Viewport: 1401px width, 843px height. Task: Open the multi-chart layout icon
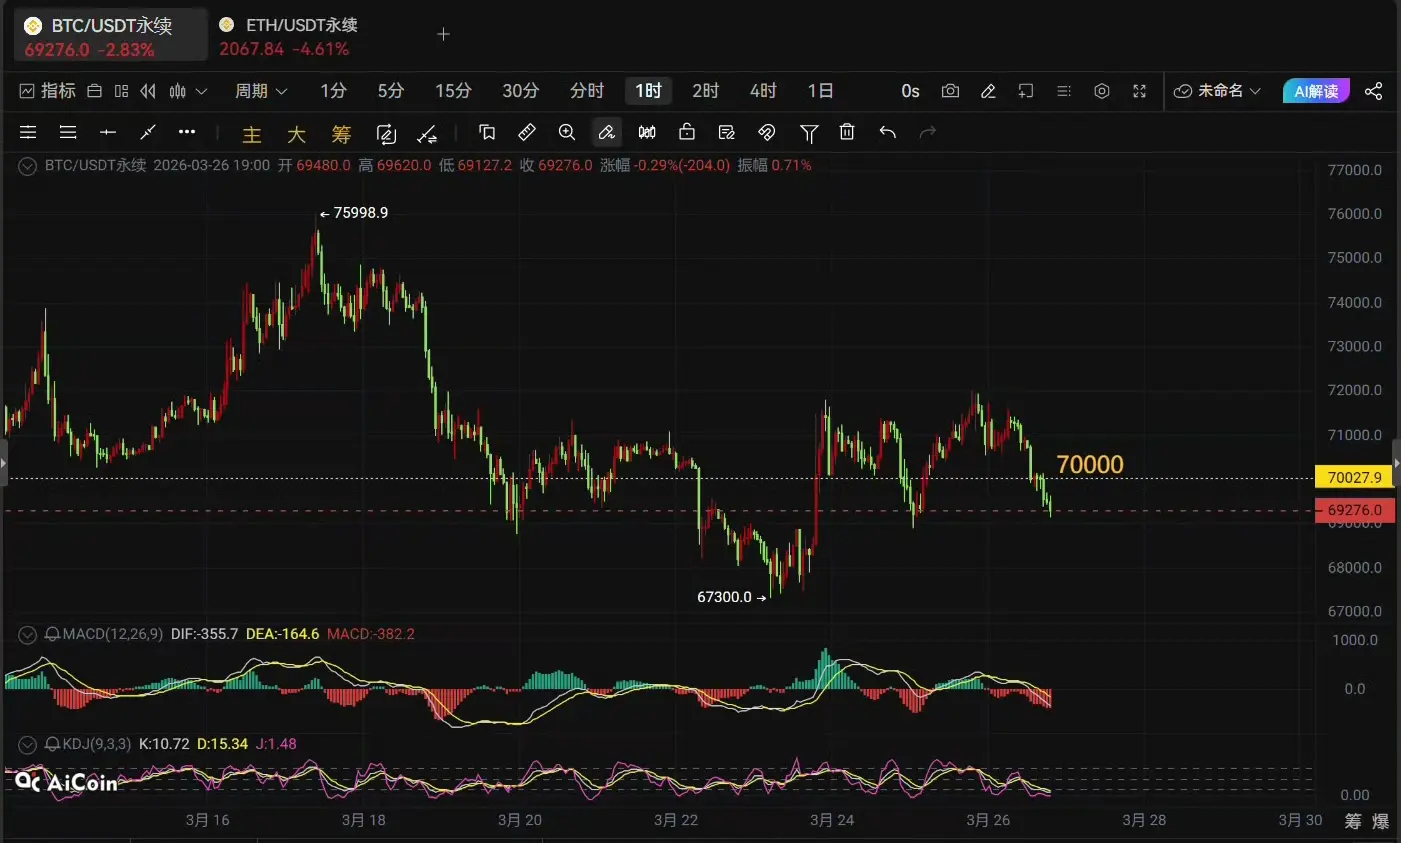pos(121,91)
